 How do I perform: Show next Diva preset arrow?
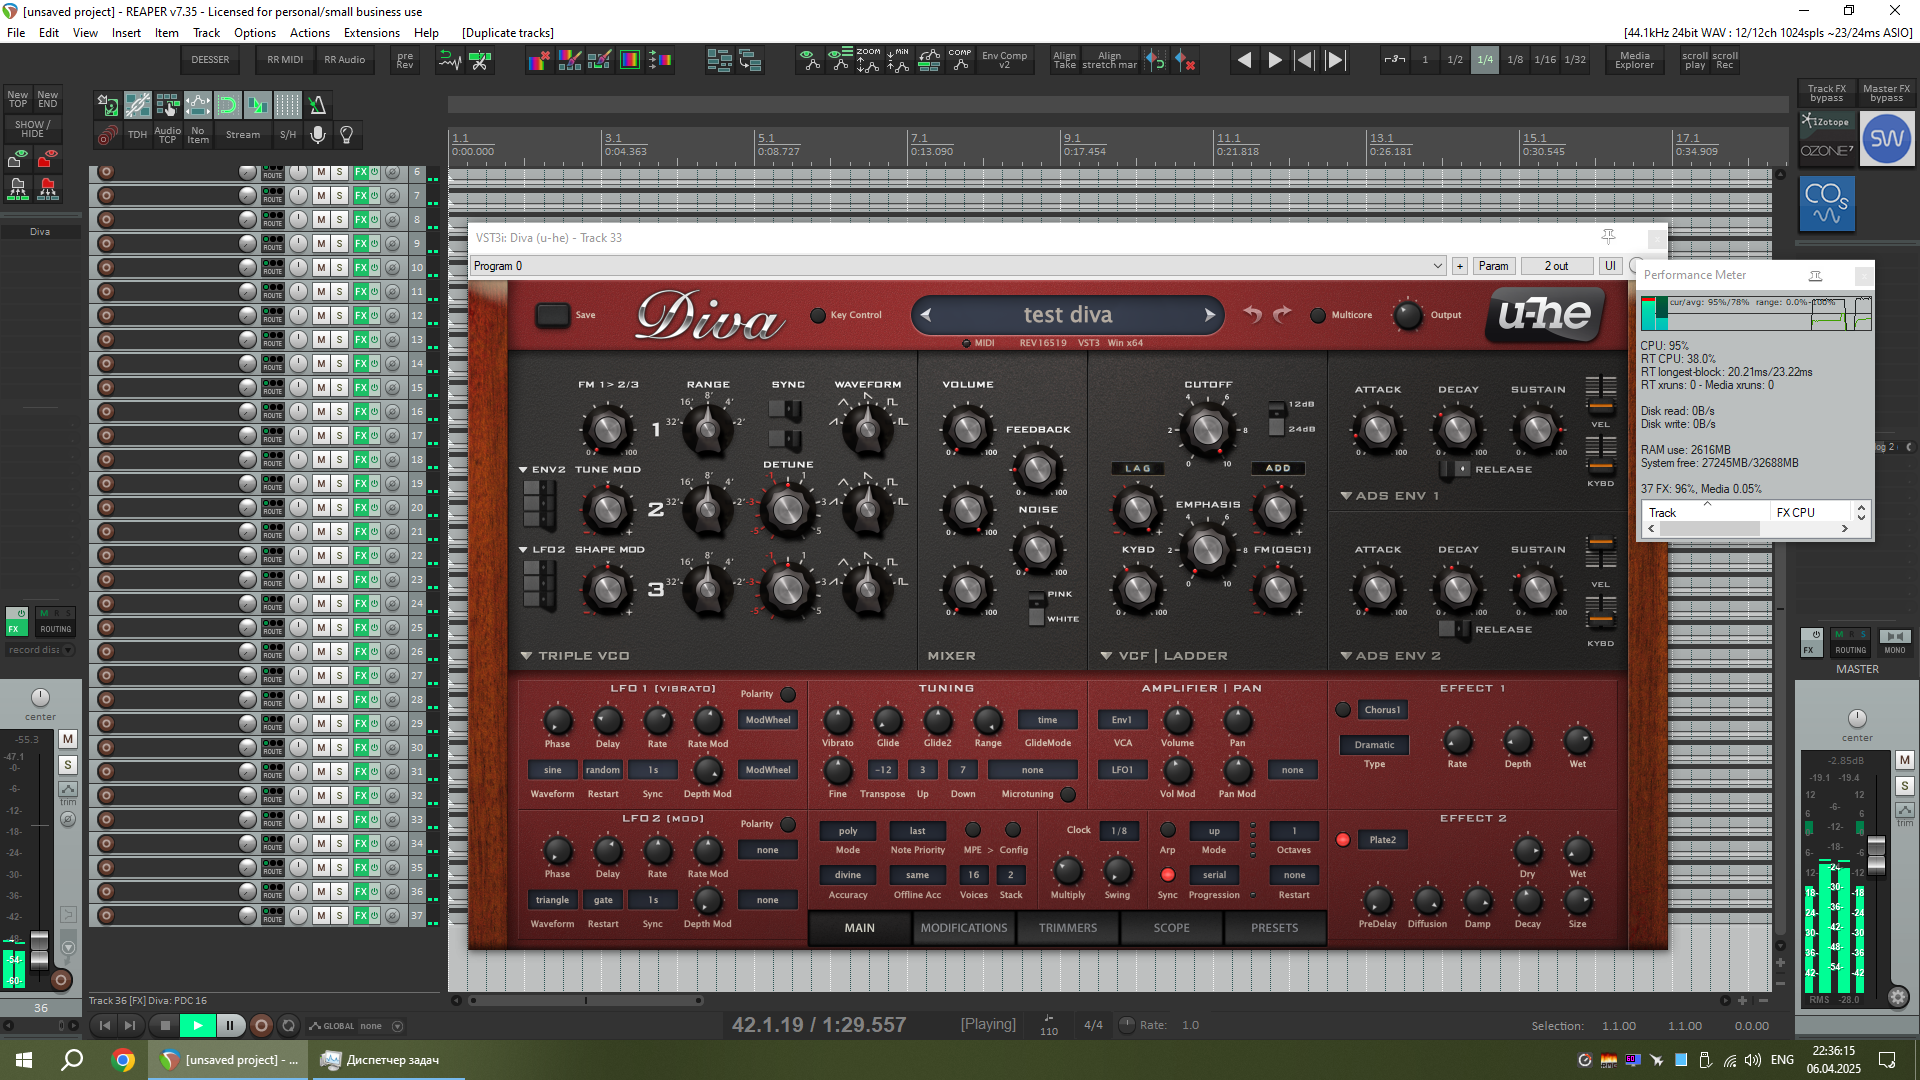[x=1209, y=315]
